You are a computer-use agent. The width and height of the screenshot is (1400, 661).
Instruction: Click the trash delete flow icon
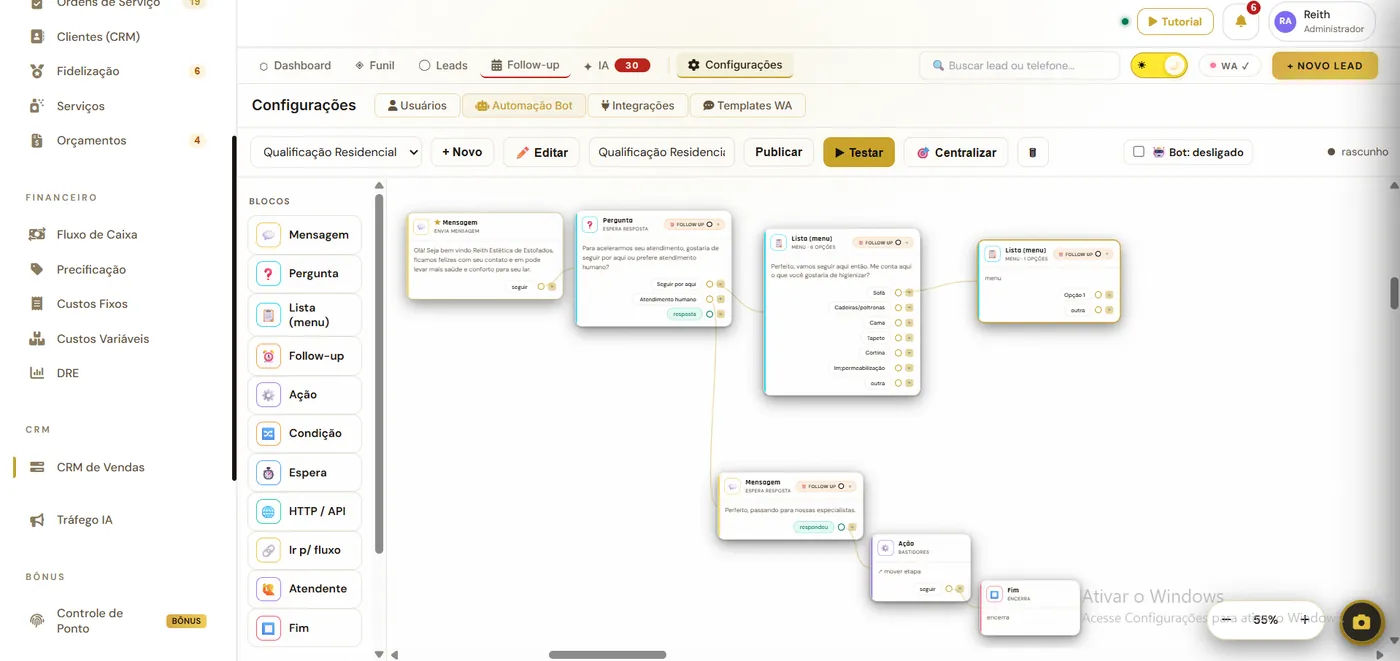coord(1033,152)
